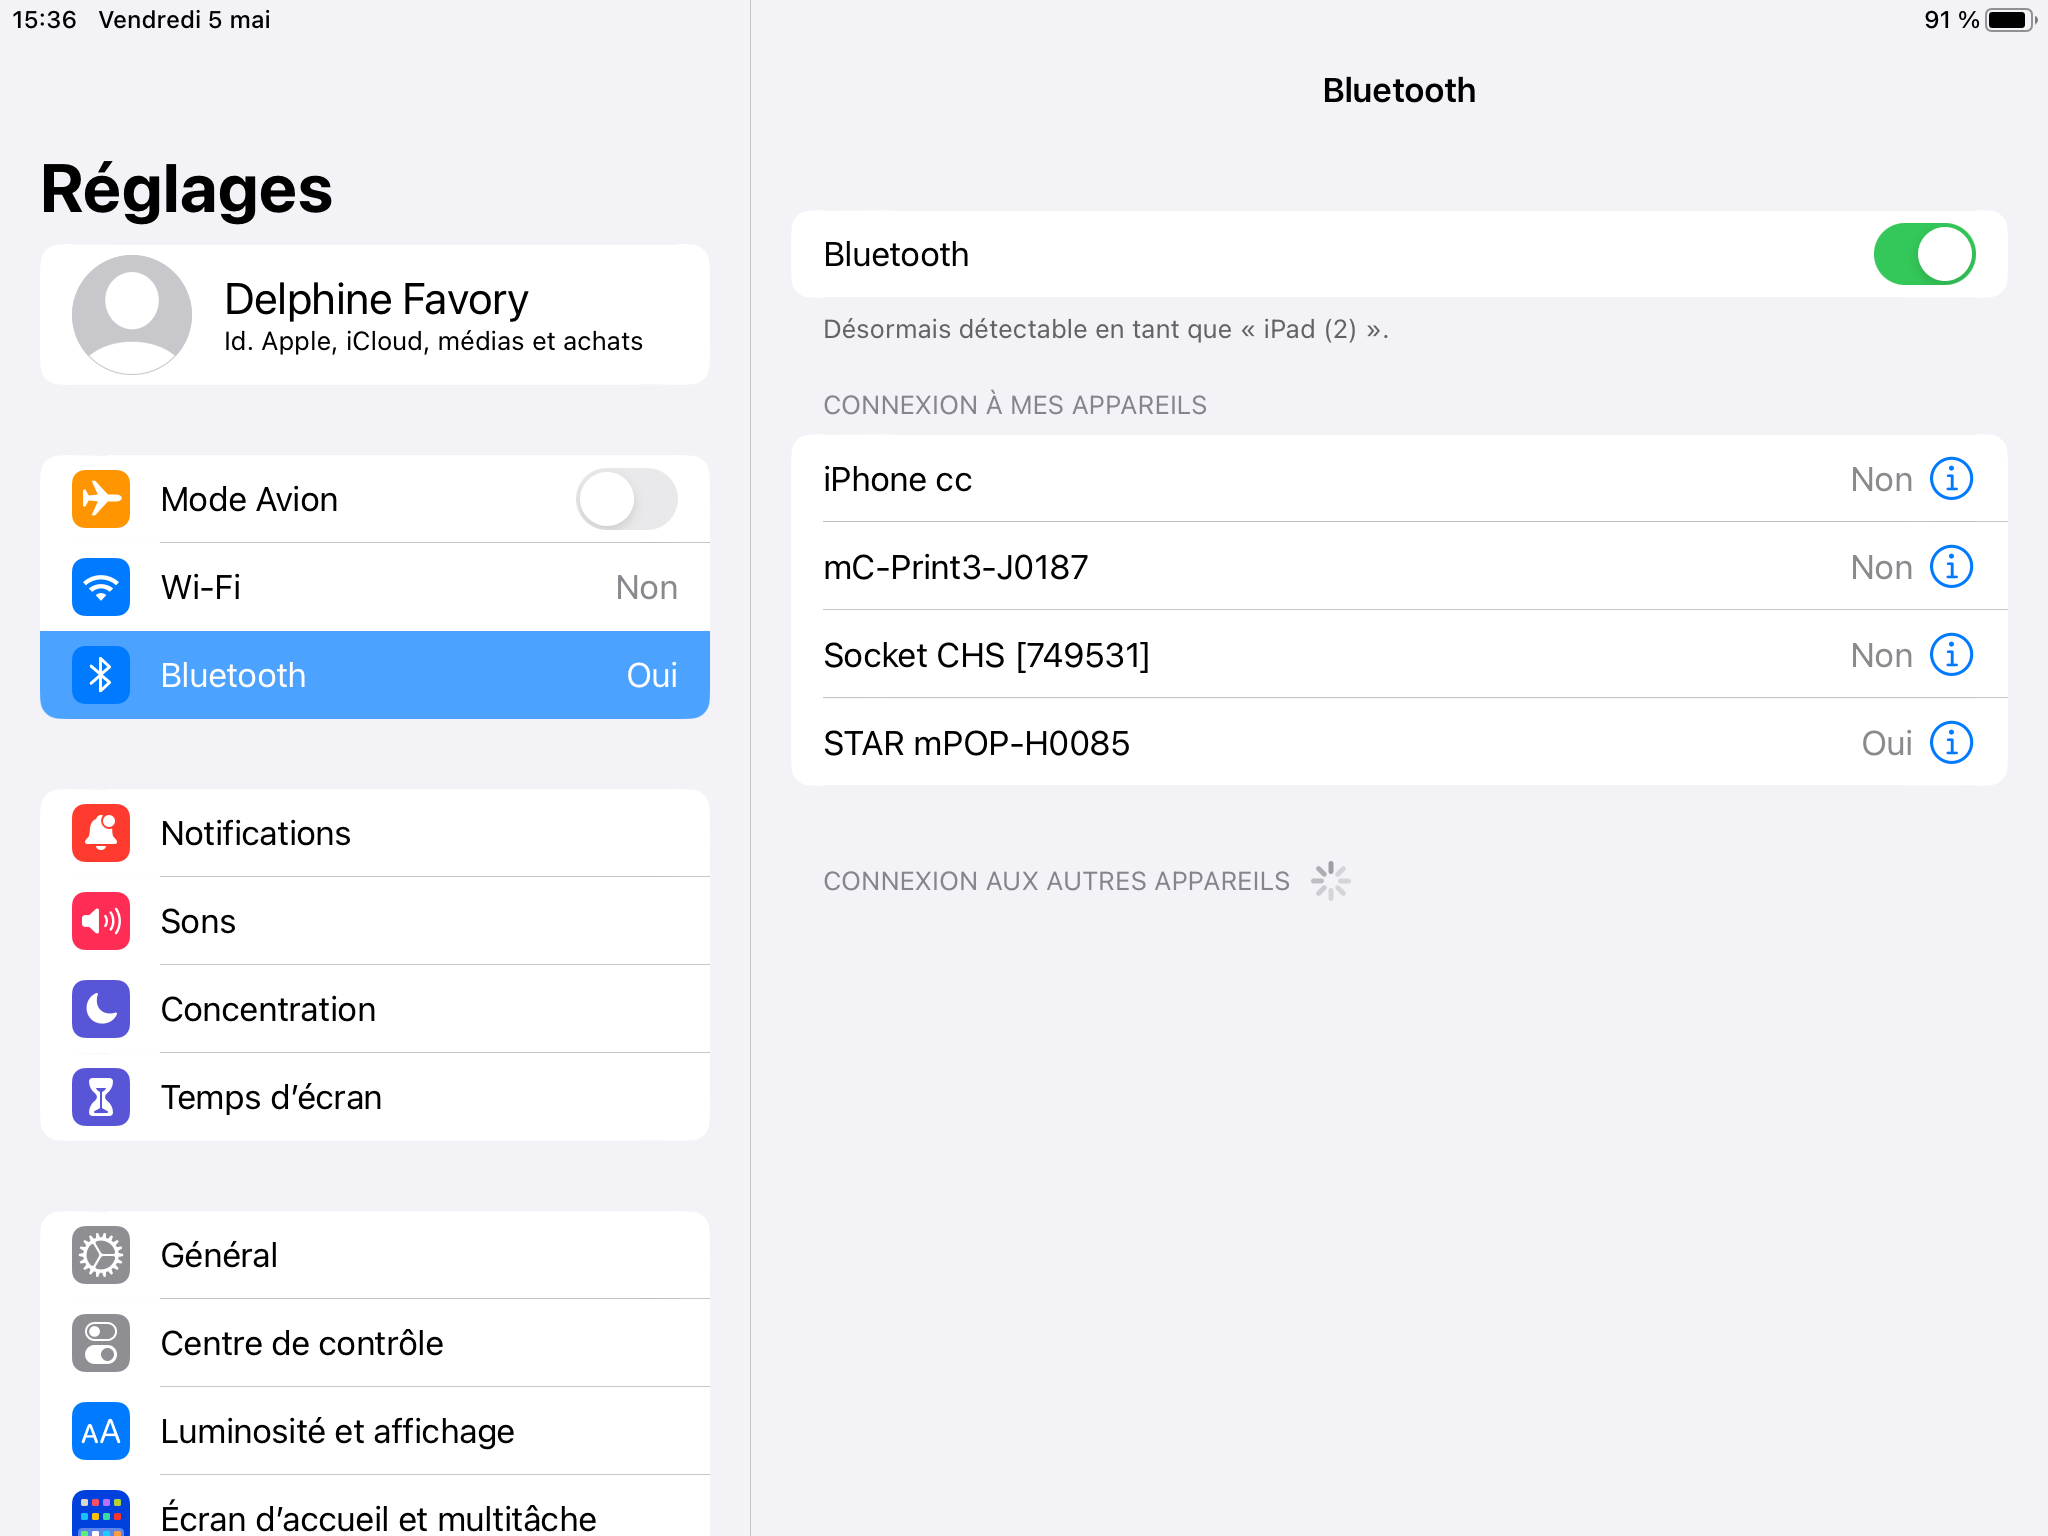The image size is (2048, 1536).
Task: Open Notifications settings
Action: pyautogui.click(x=375, y=833)
